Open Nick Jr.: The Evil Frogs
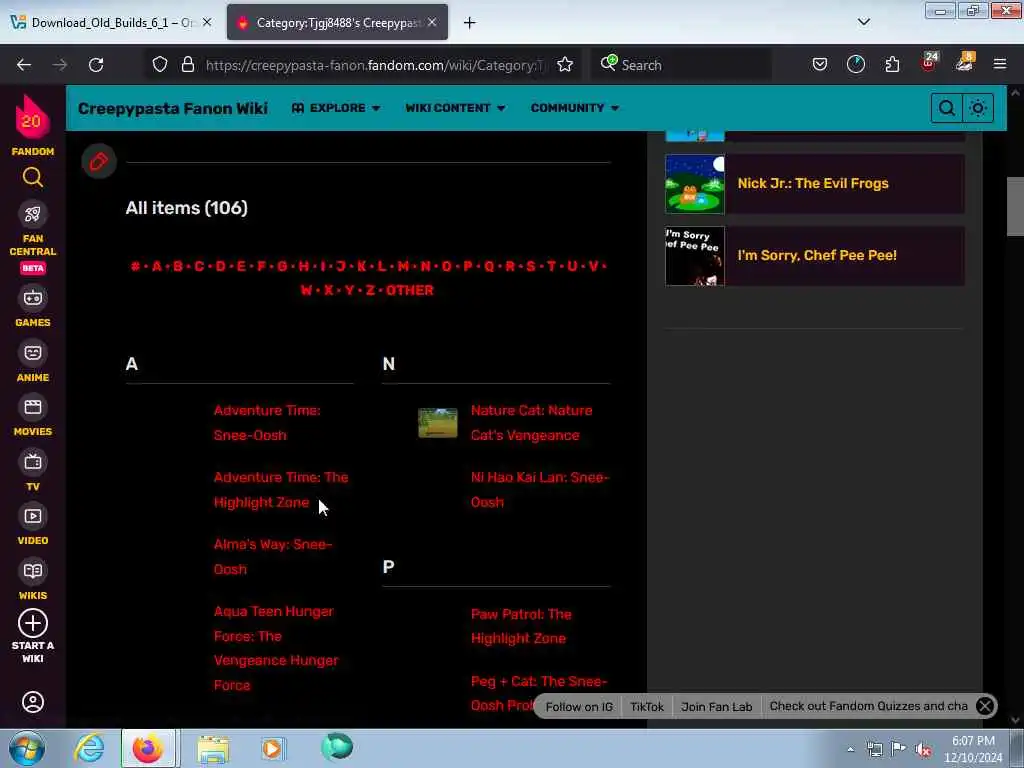The width and height of the screenshot is (1024, 768). point(813,184)
